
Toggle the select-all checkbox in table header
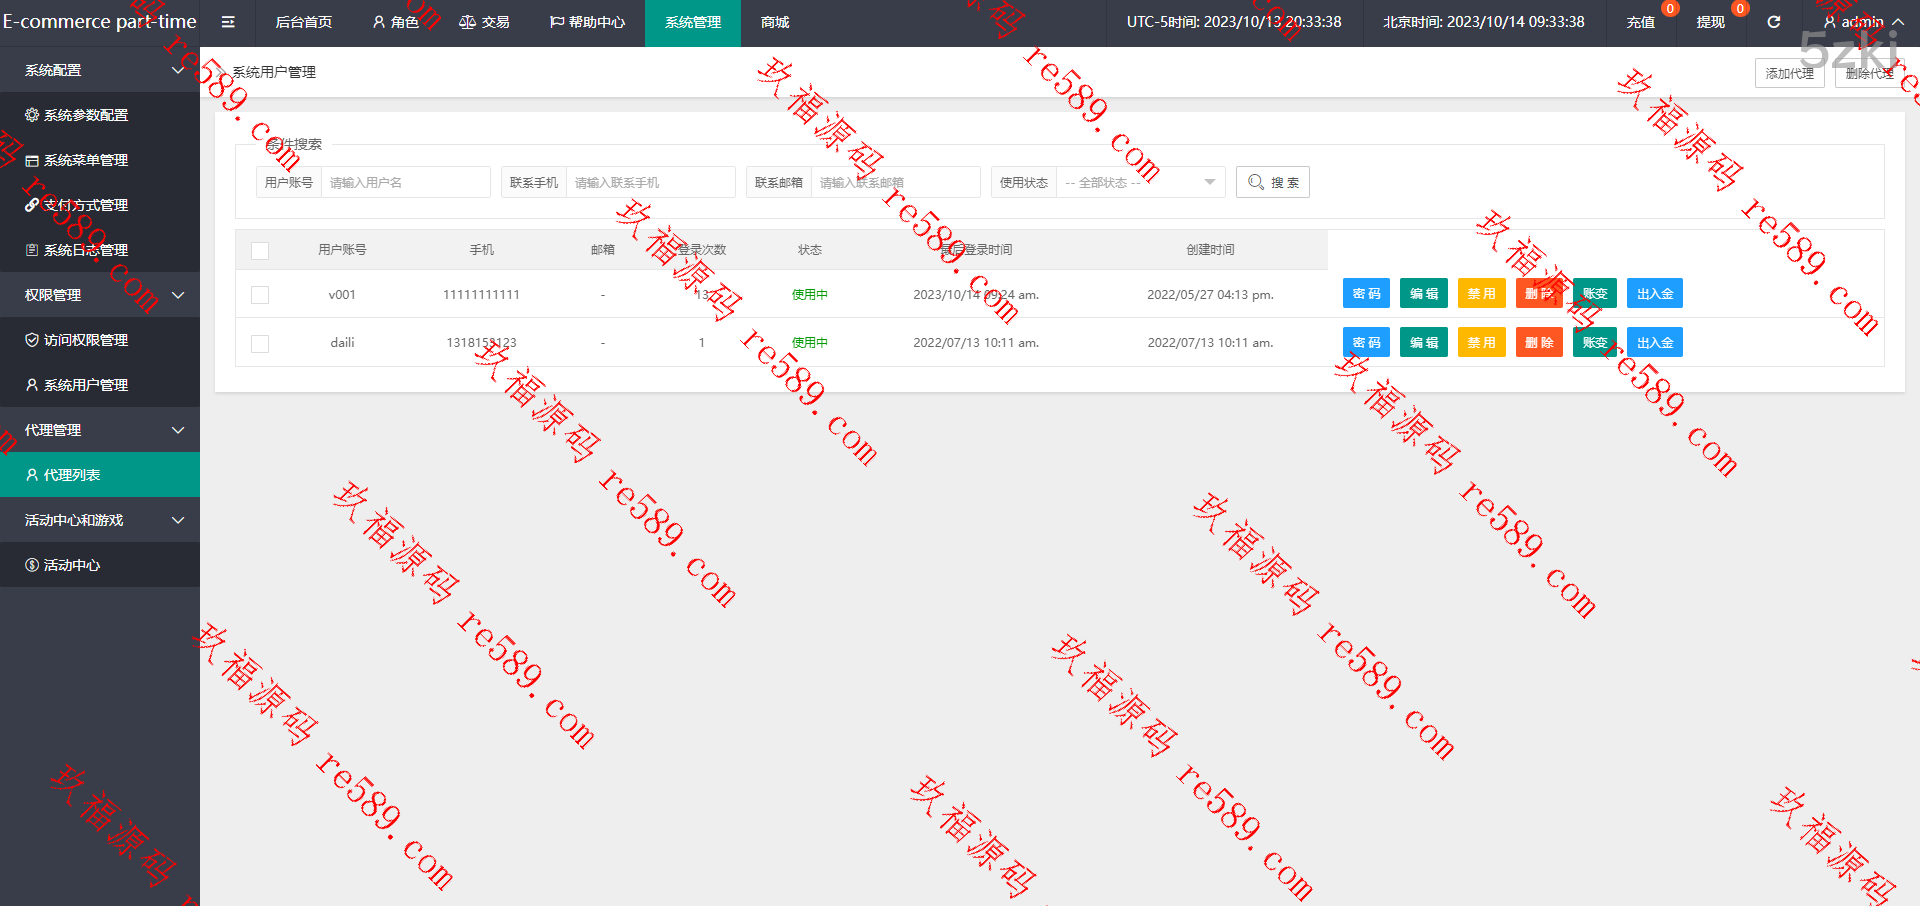click(x=260, y=250)
